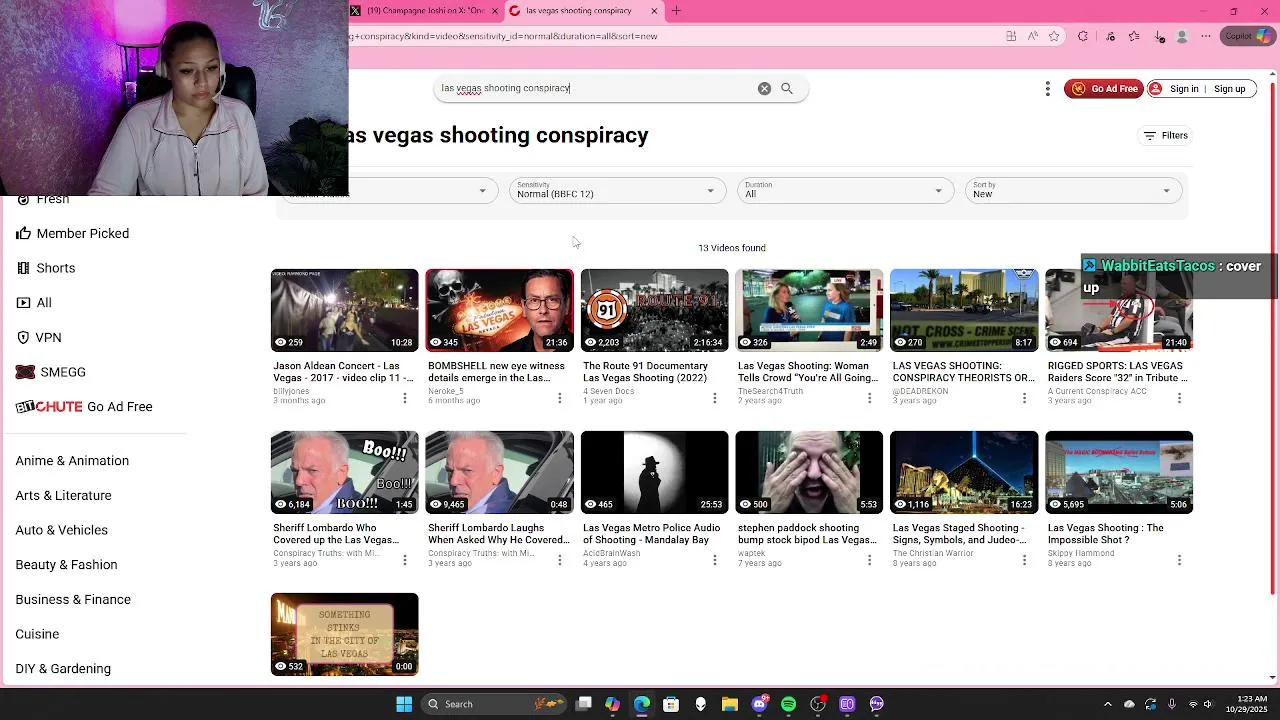Expand the Sort by dropdown set to New
This screenshot has height=720, width=1280.
click(x=1073, y=190)
